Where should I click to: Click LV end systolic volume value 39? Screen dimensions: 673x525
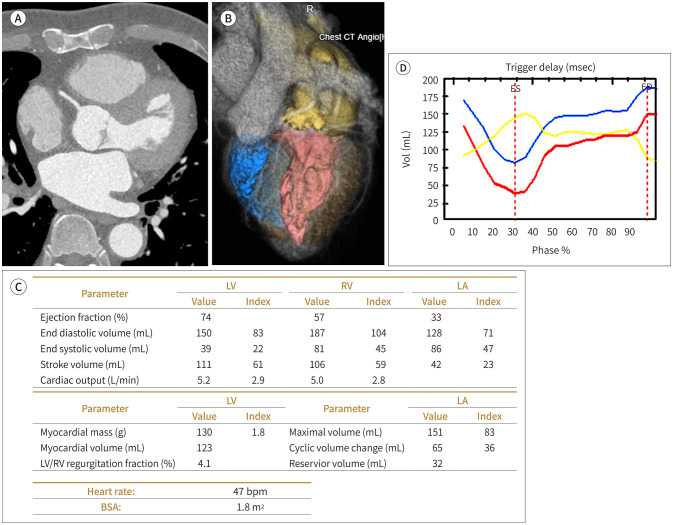tap(206, 349)
